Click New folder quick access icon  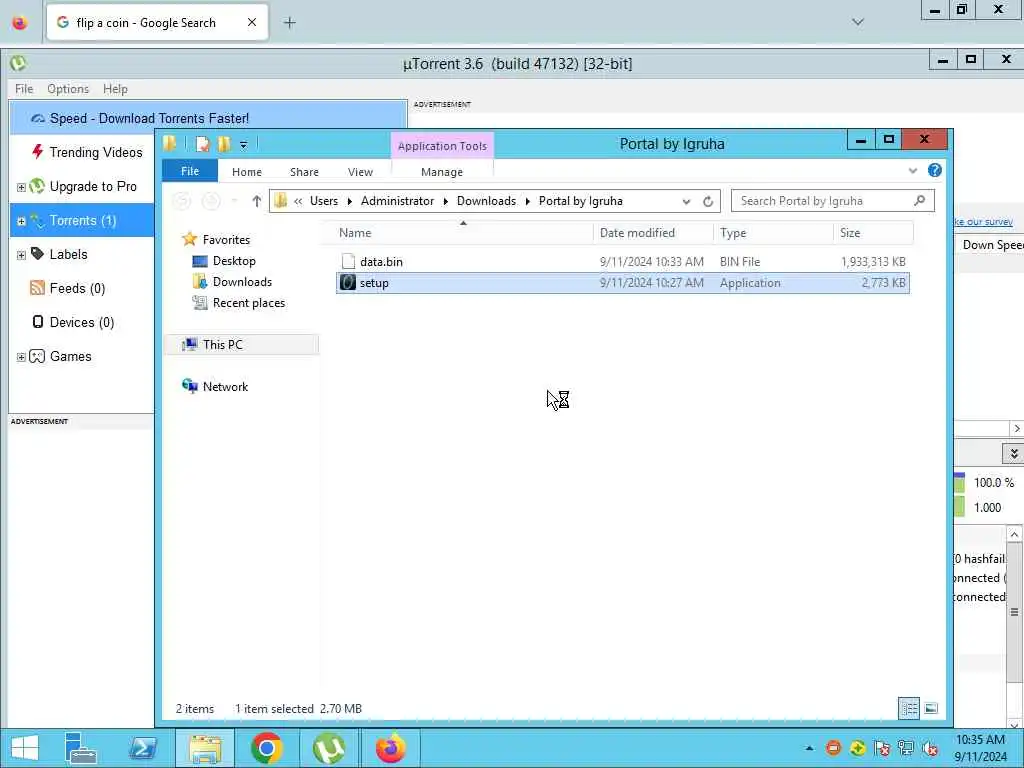[x=224, y=144]
